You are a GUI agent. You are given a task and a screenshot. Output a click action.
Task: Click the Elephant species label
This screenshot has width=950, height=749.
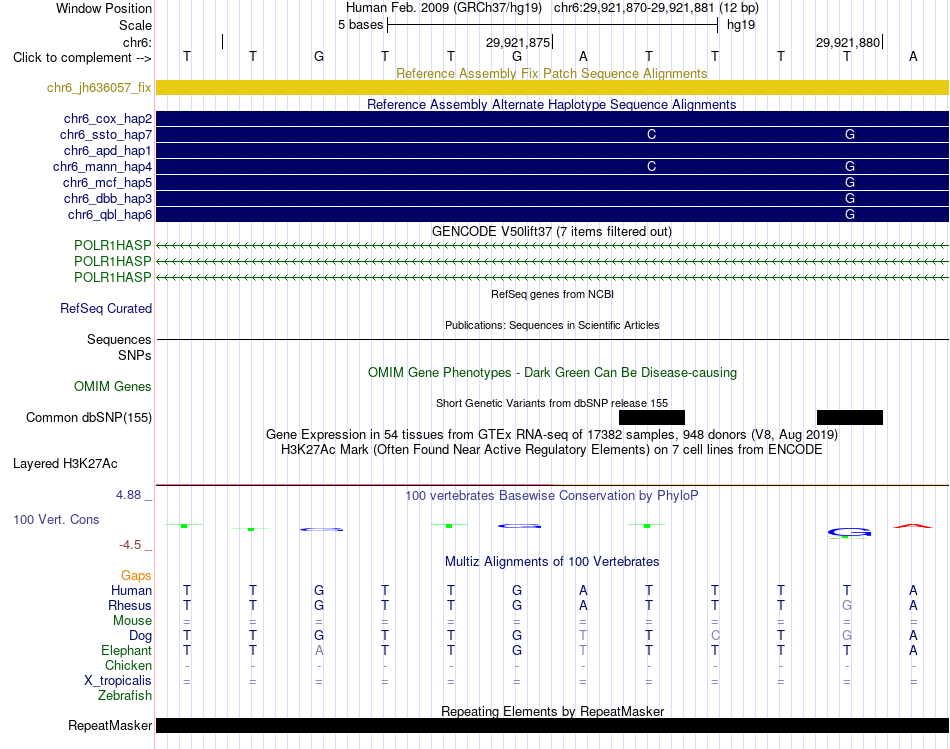(x=126, y=651)
